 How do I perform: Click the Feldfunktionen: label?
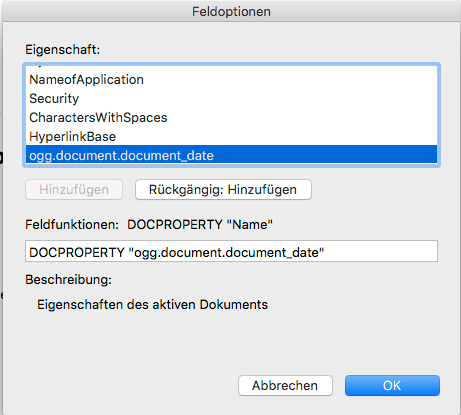72,224
